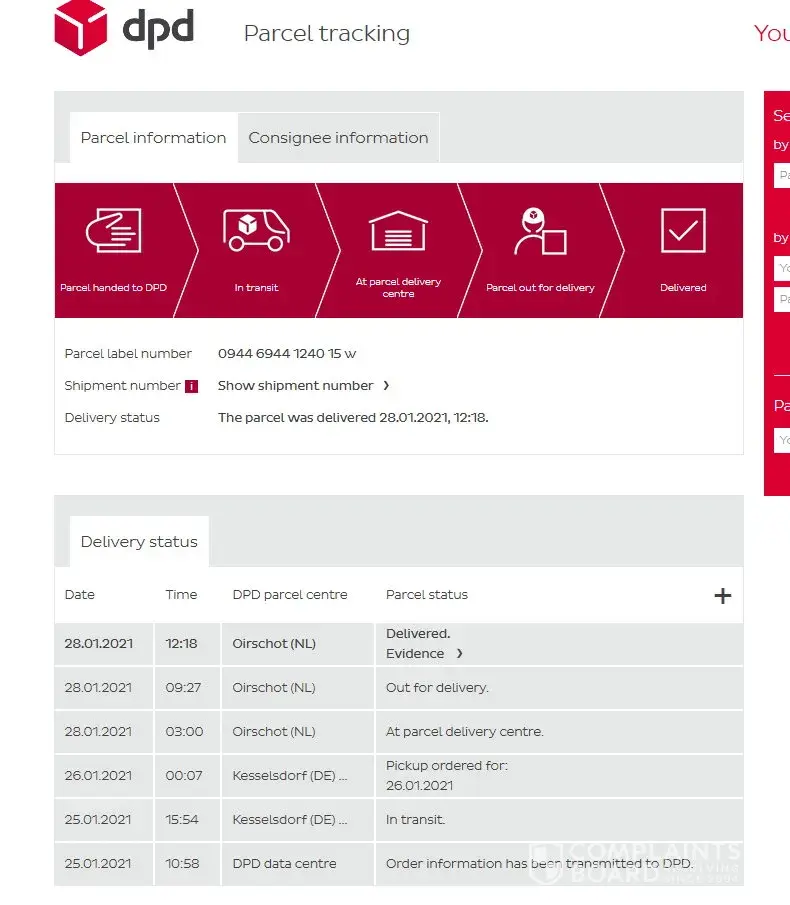Click the parcel was delivered status text
The height and width of the screenshot is (905, 790).
click(353, 417)
